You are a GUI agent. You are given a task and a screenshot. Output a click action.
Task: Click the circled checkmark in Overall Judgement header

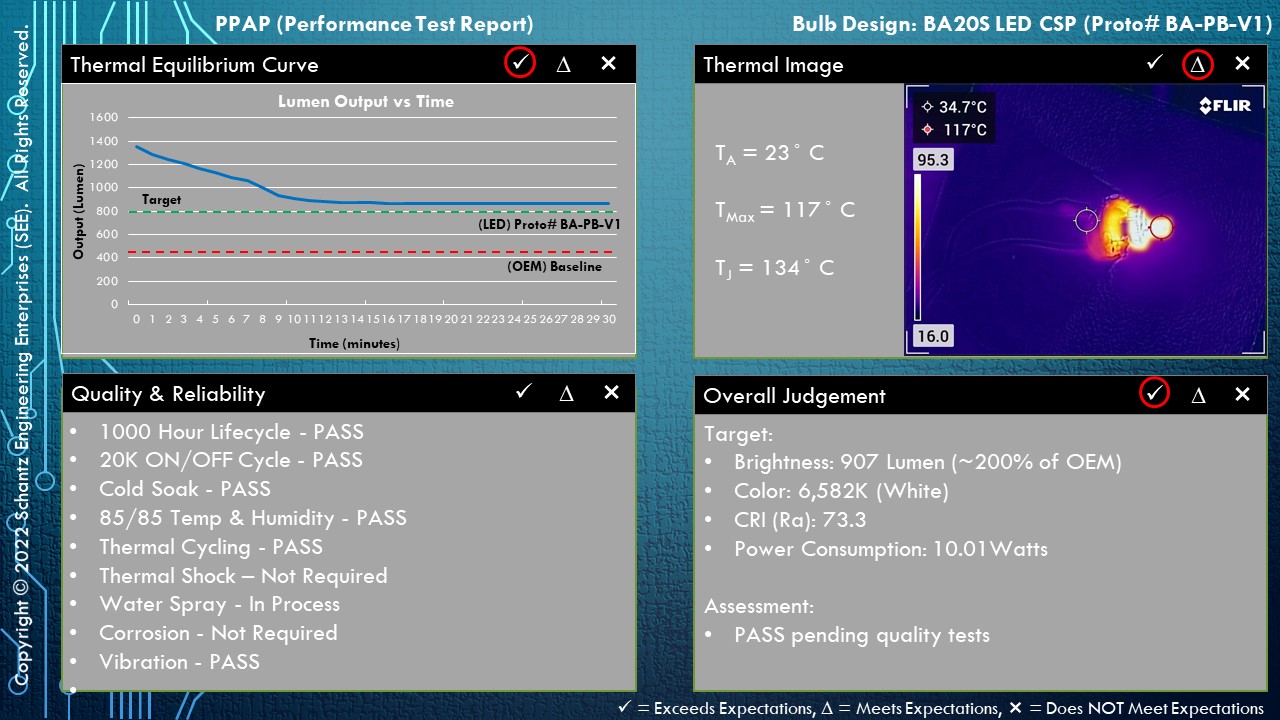pos(1154,393)
